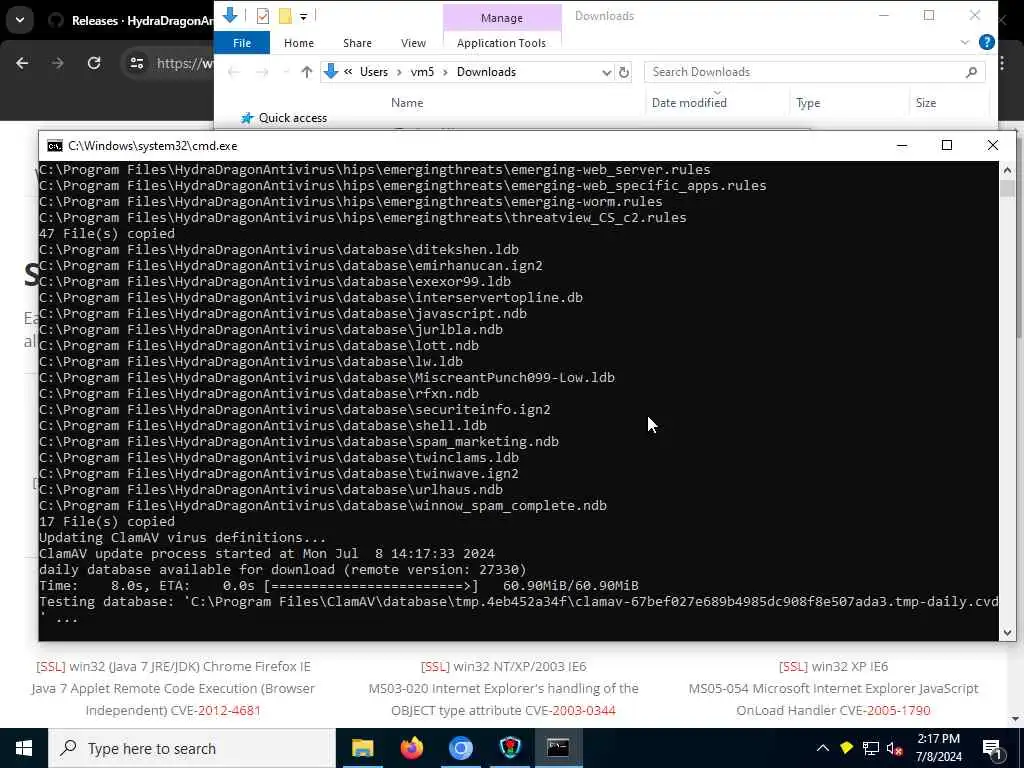Click the 2003-0344 CVE link
Image resolution: width=1024 pixels, height=768 pixels.
click(x=584, y=711)
